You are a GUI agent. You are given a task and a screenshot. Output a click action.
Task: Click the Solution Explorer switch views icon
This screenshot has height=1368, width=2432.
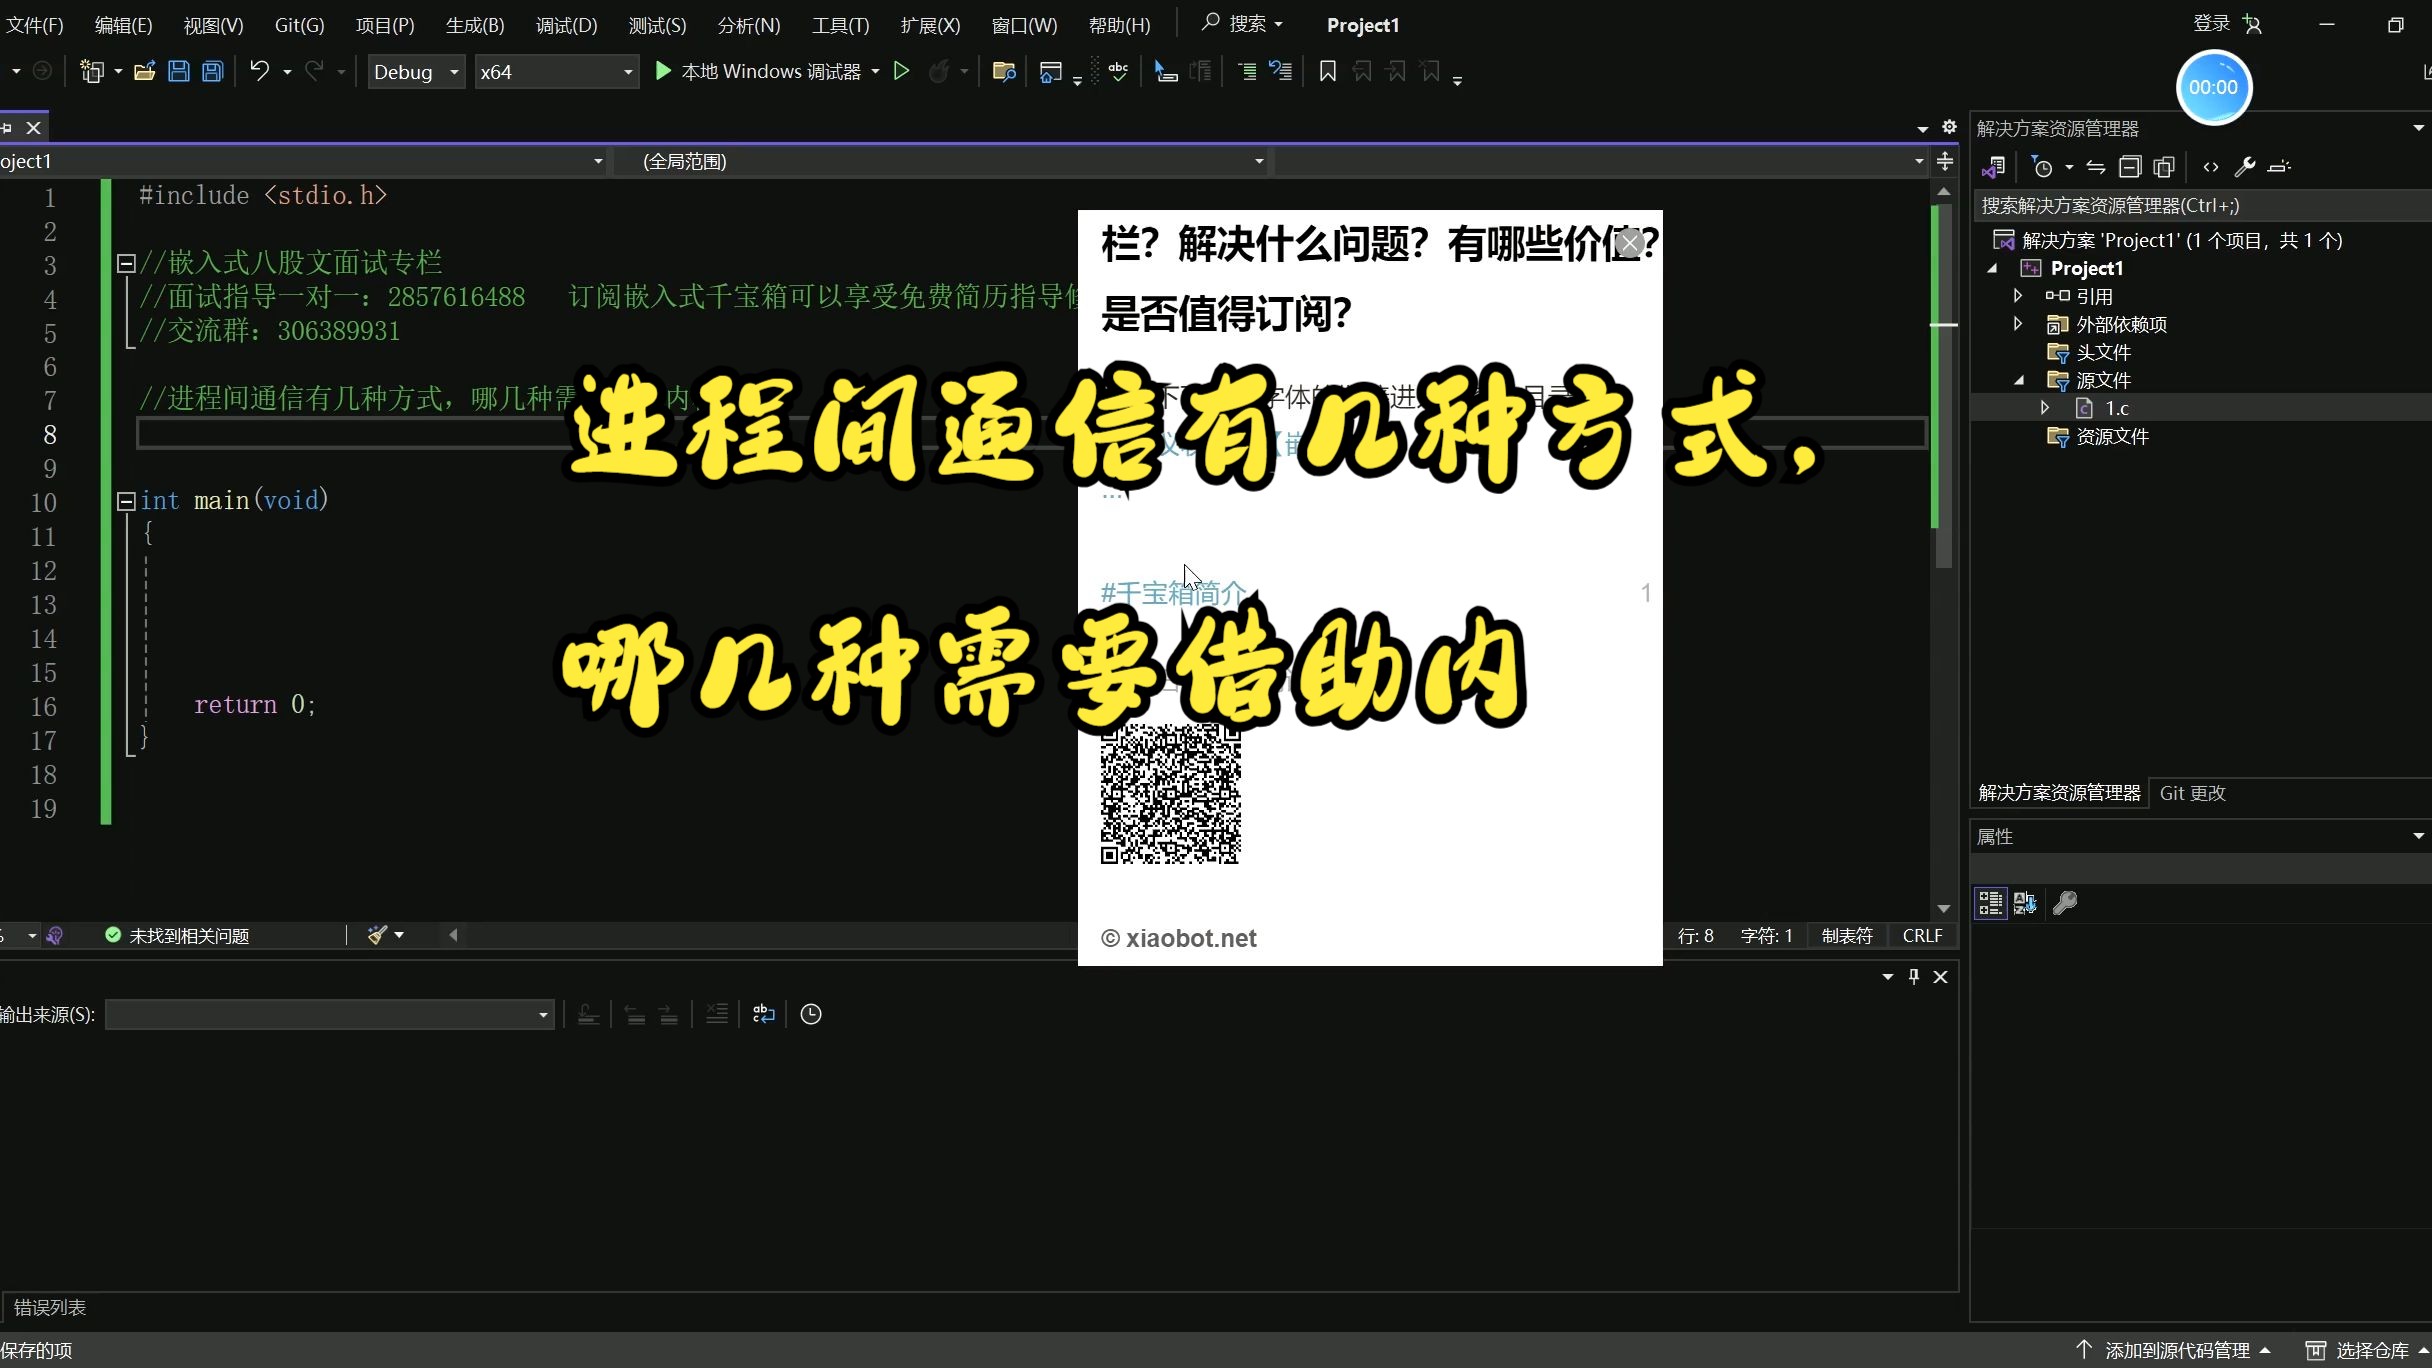[x=1994, y=167]
